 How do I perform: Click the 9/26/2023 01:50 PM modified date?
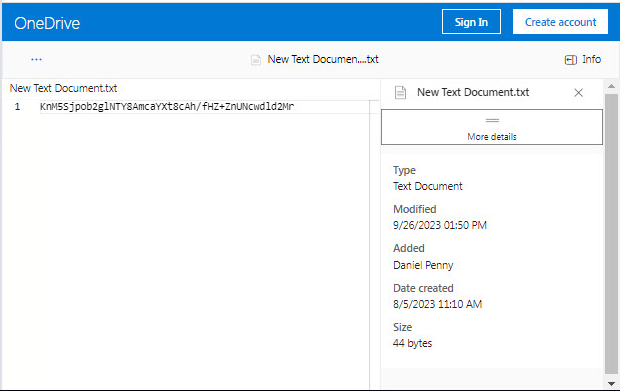(x=440, y=225)
